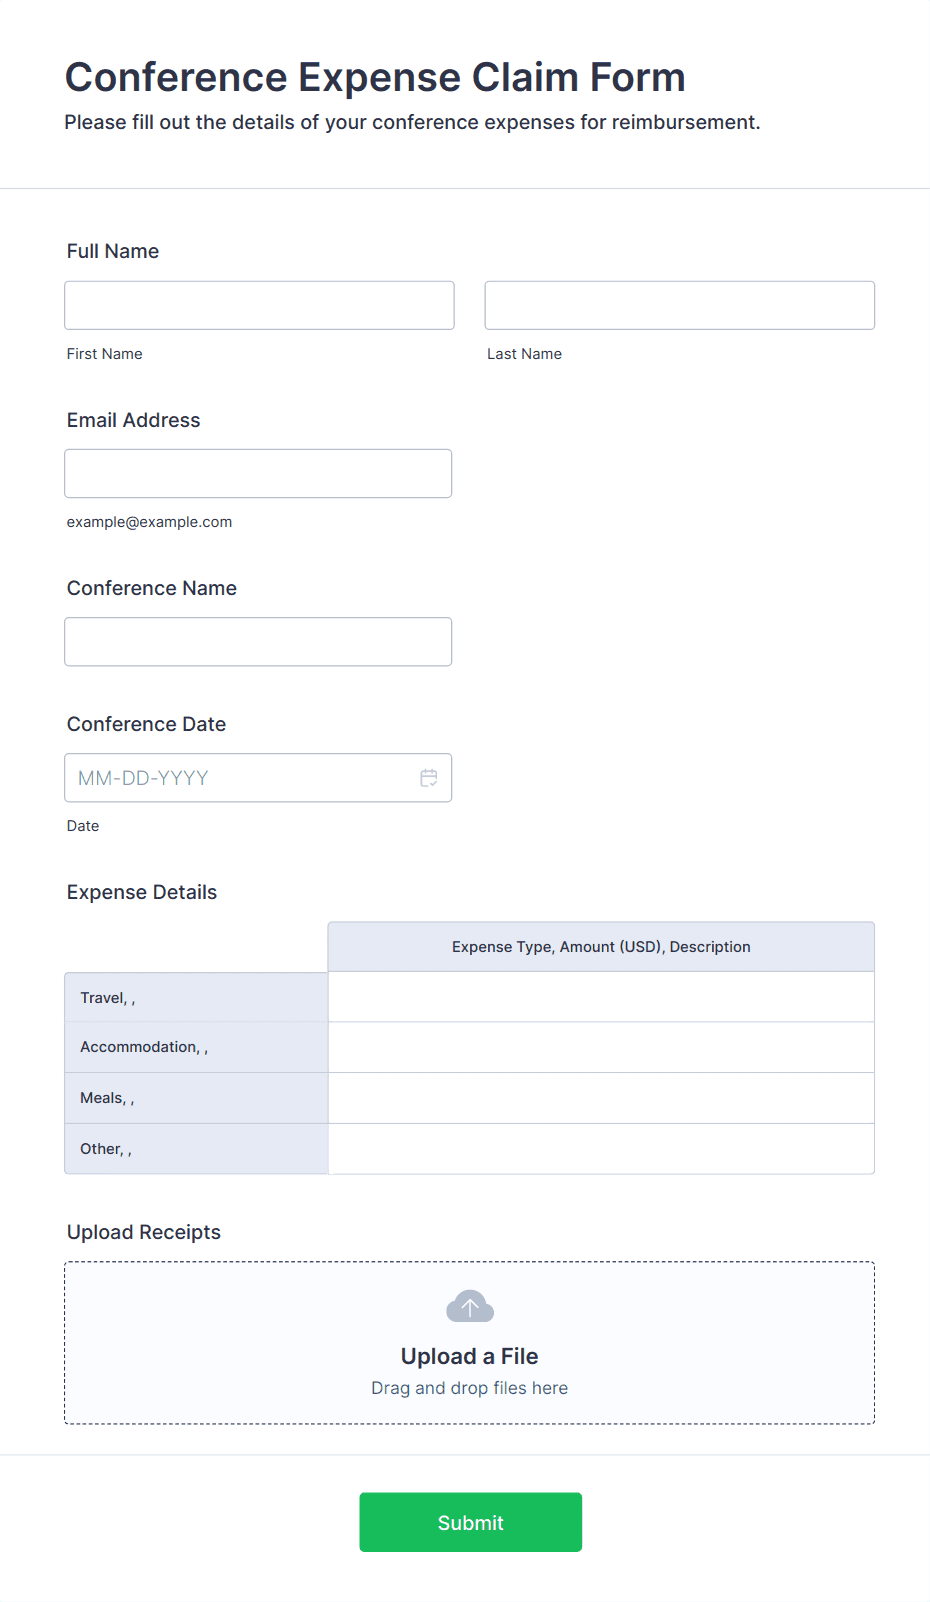
Task: Click the Drag and drop files area
Action: click(470, 1342)
